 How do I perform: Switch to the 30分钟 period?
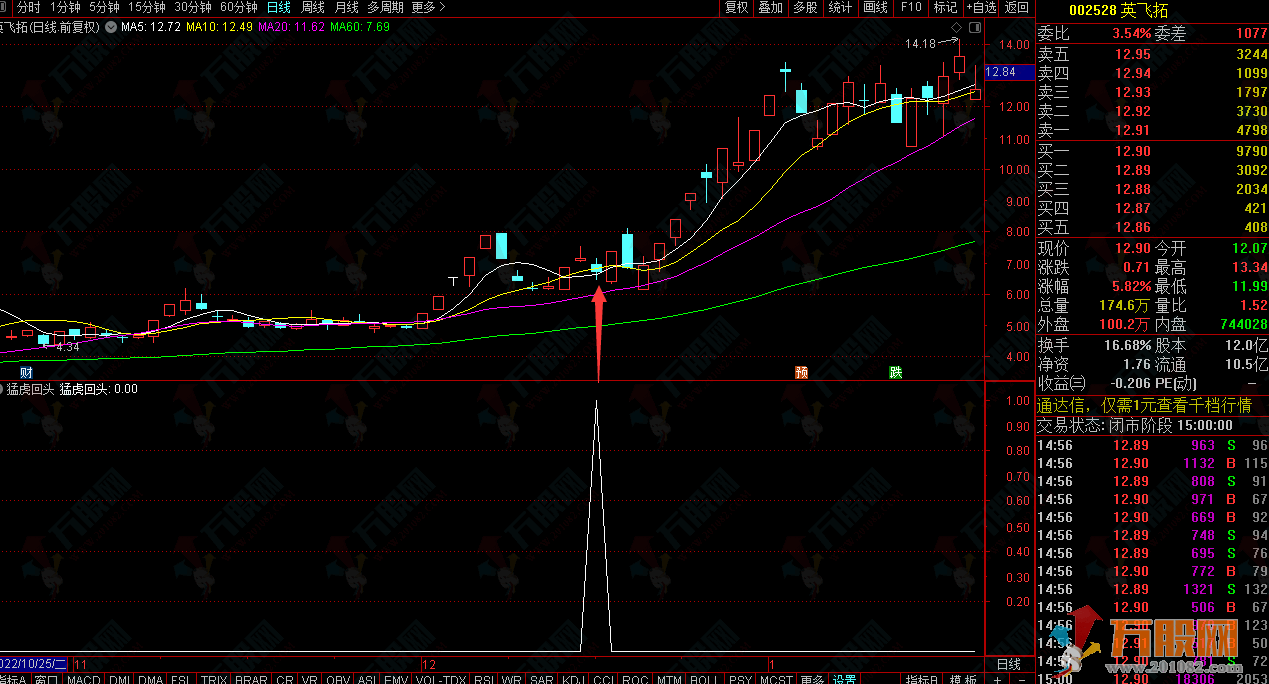pos(192,7)
